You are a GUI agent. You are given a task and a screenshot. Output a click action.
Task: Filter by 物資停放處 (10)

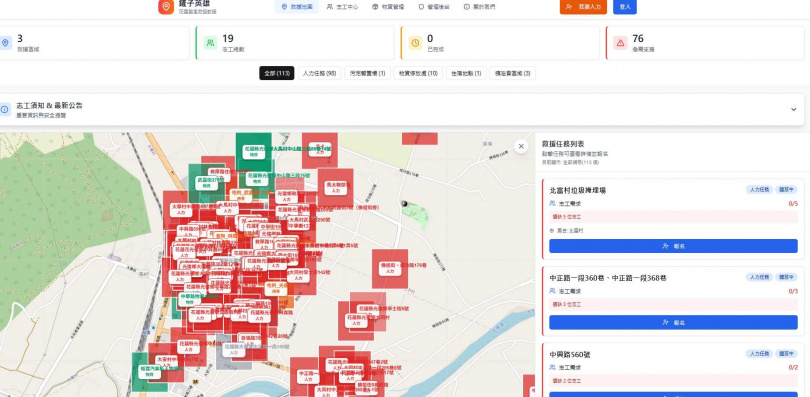point(418,73)
